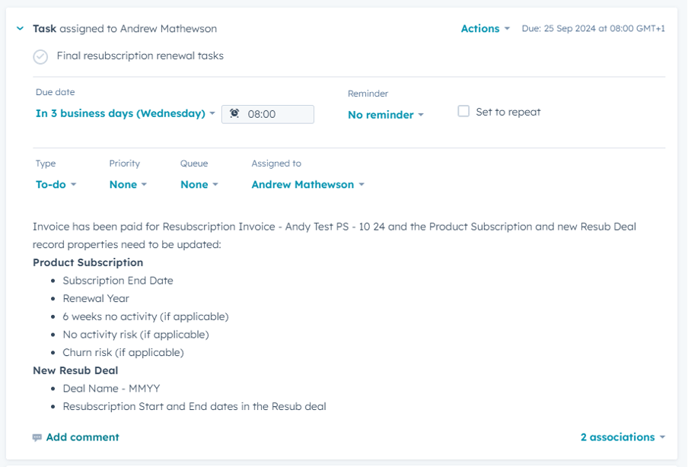Click the comment speech bubble icon

(x=37, y=438)
